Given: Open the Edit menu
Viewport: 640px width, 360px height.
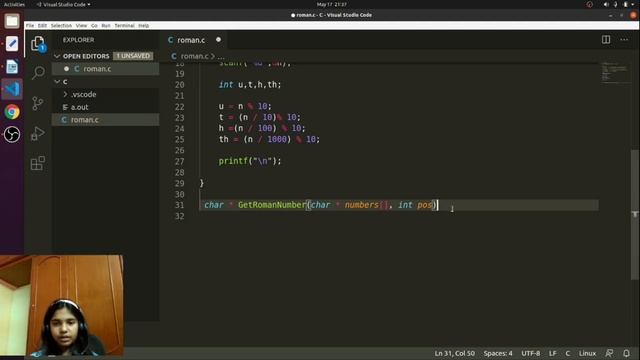Looking at the screenshot, I should coord(42,25).
